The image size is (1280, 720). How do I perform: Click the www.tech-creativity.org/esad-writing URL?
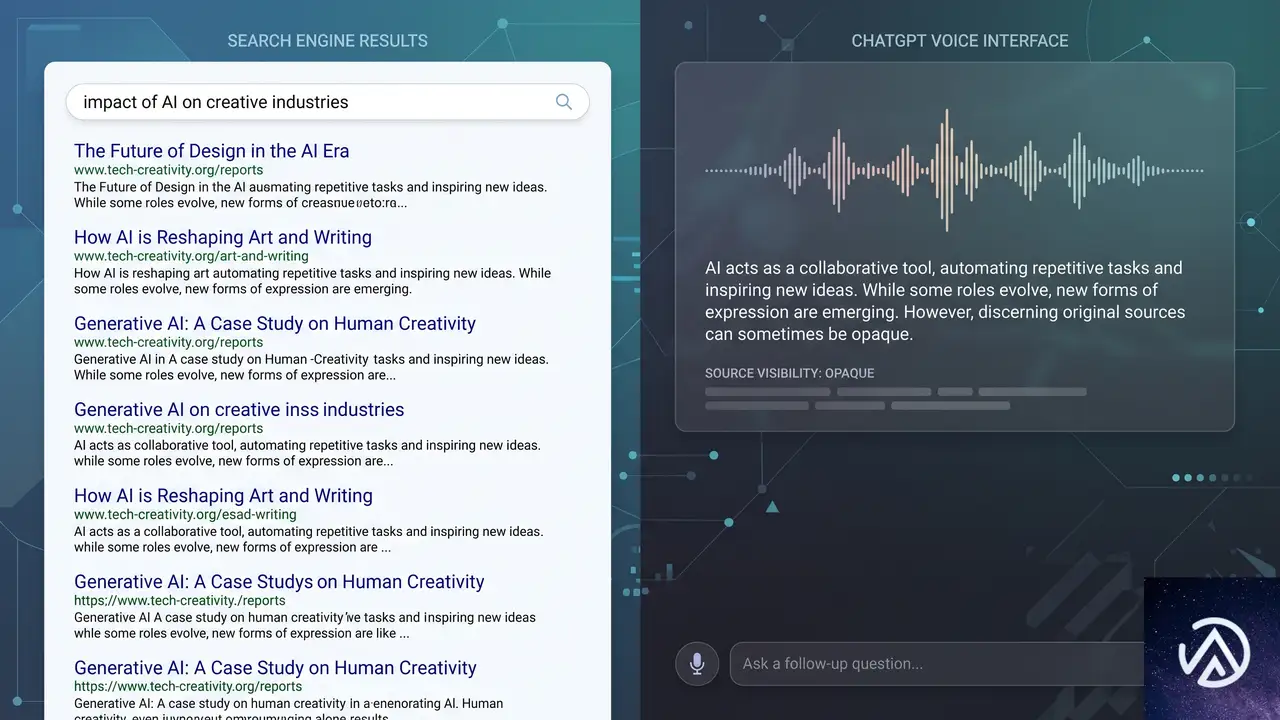(185, 514)
